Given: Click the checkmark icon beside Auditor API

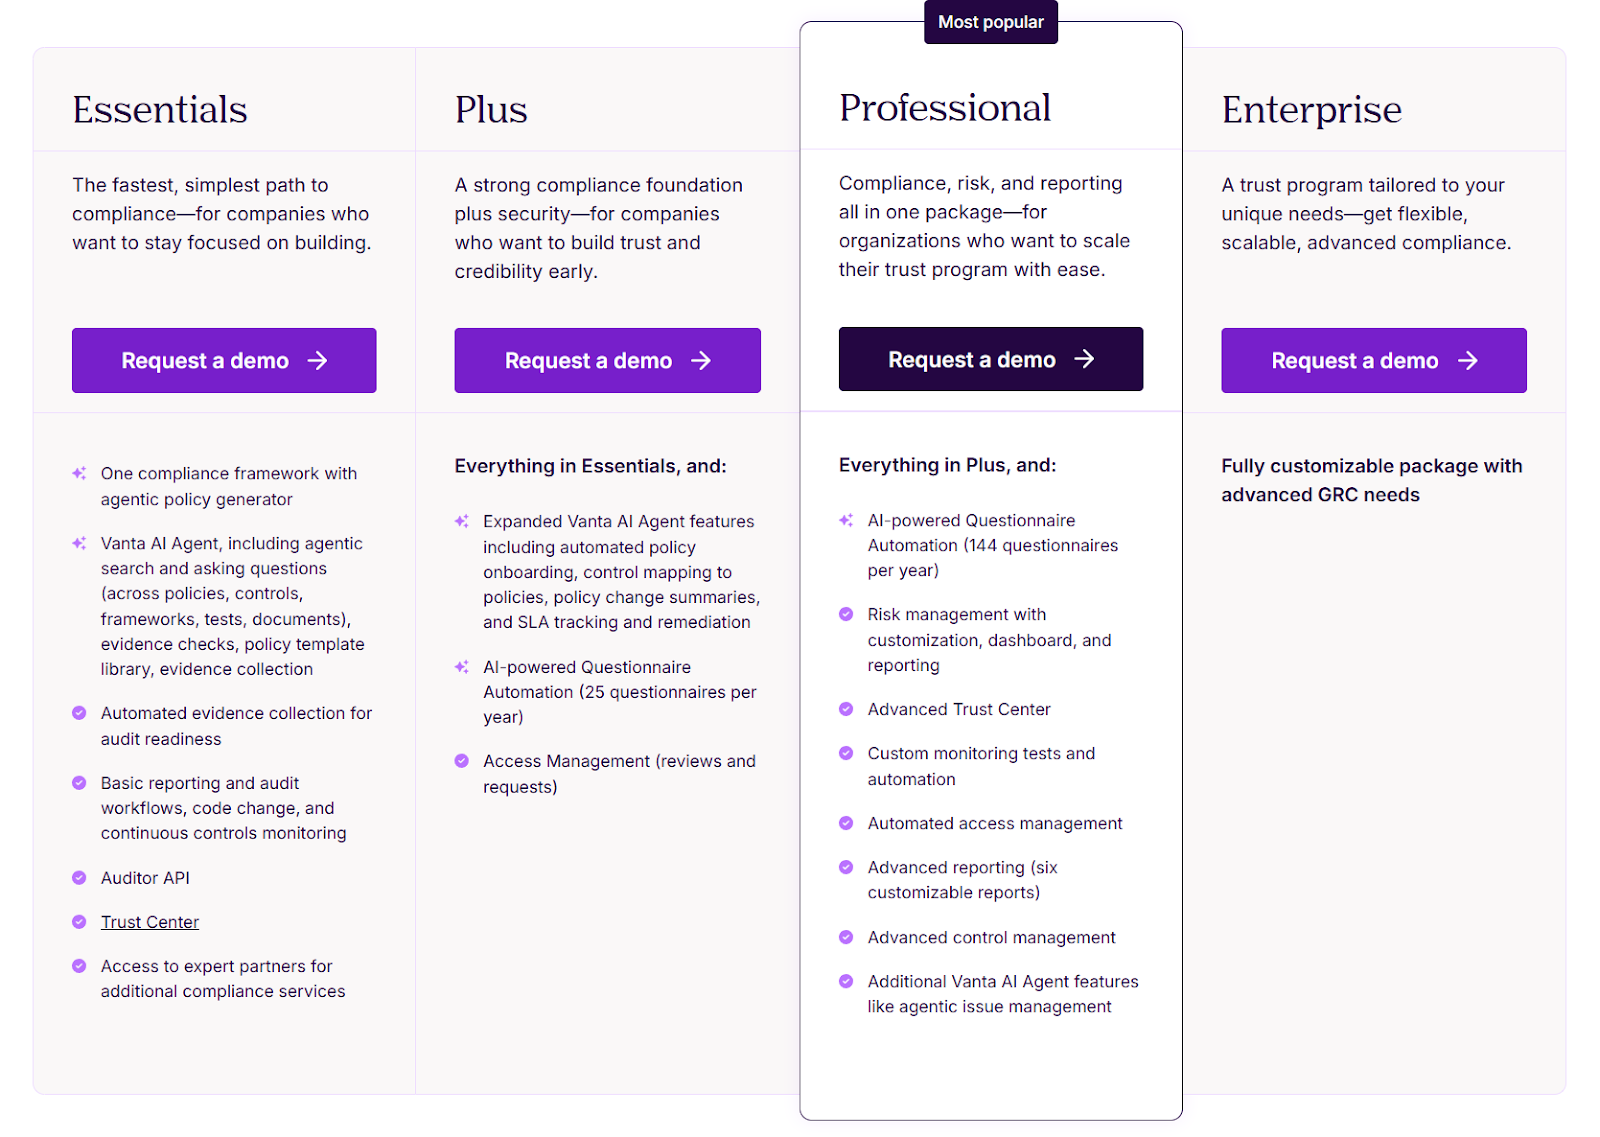Looking at the screenshot, I should coord(79,878).
